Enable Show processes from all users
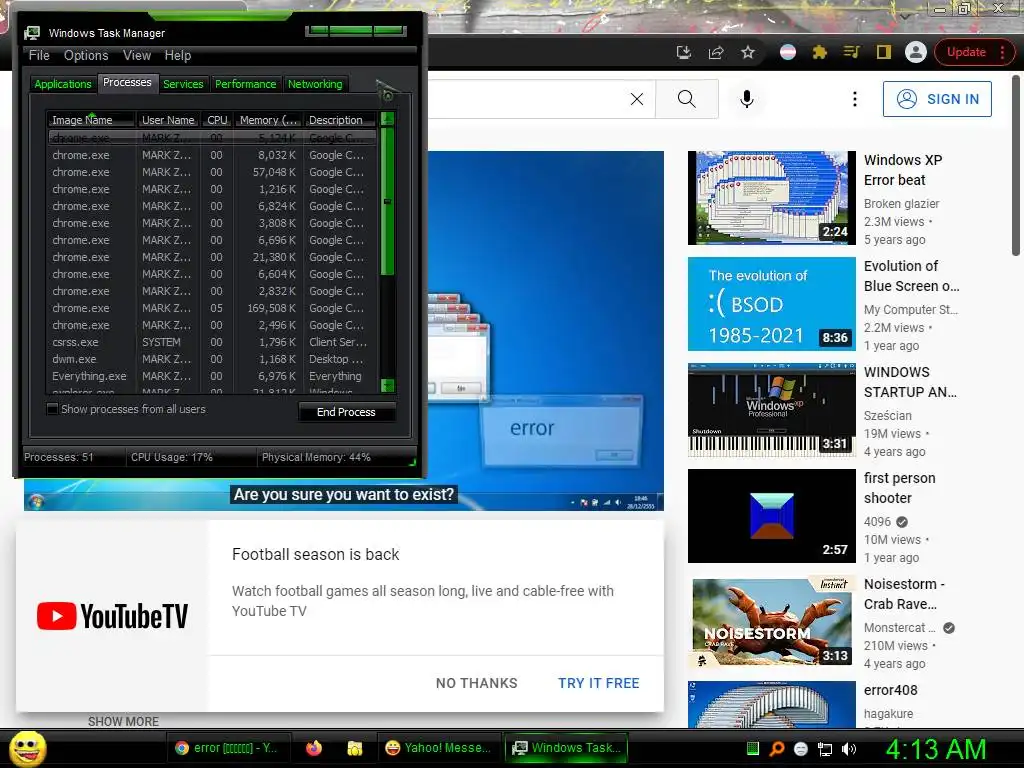 pos(52,409)
